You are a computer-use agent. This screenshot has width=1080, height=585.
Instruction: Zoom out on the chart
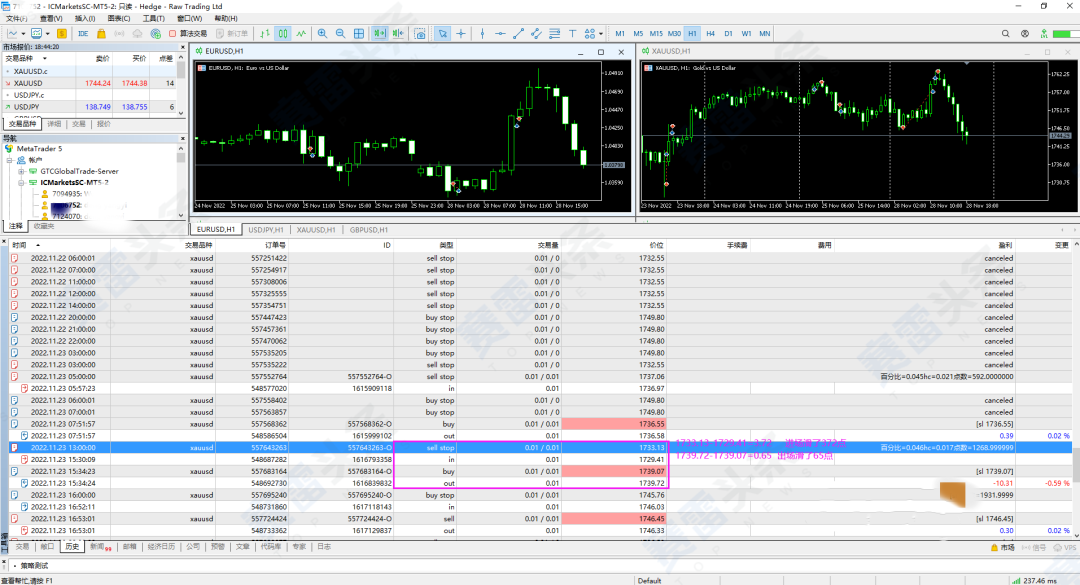pos(340,33)
